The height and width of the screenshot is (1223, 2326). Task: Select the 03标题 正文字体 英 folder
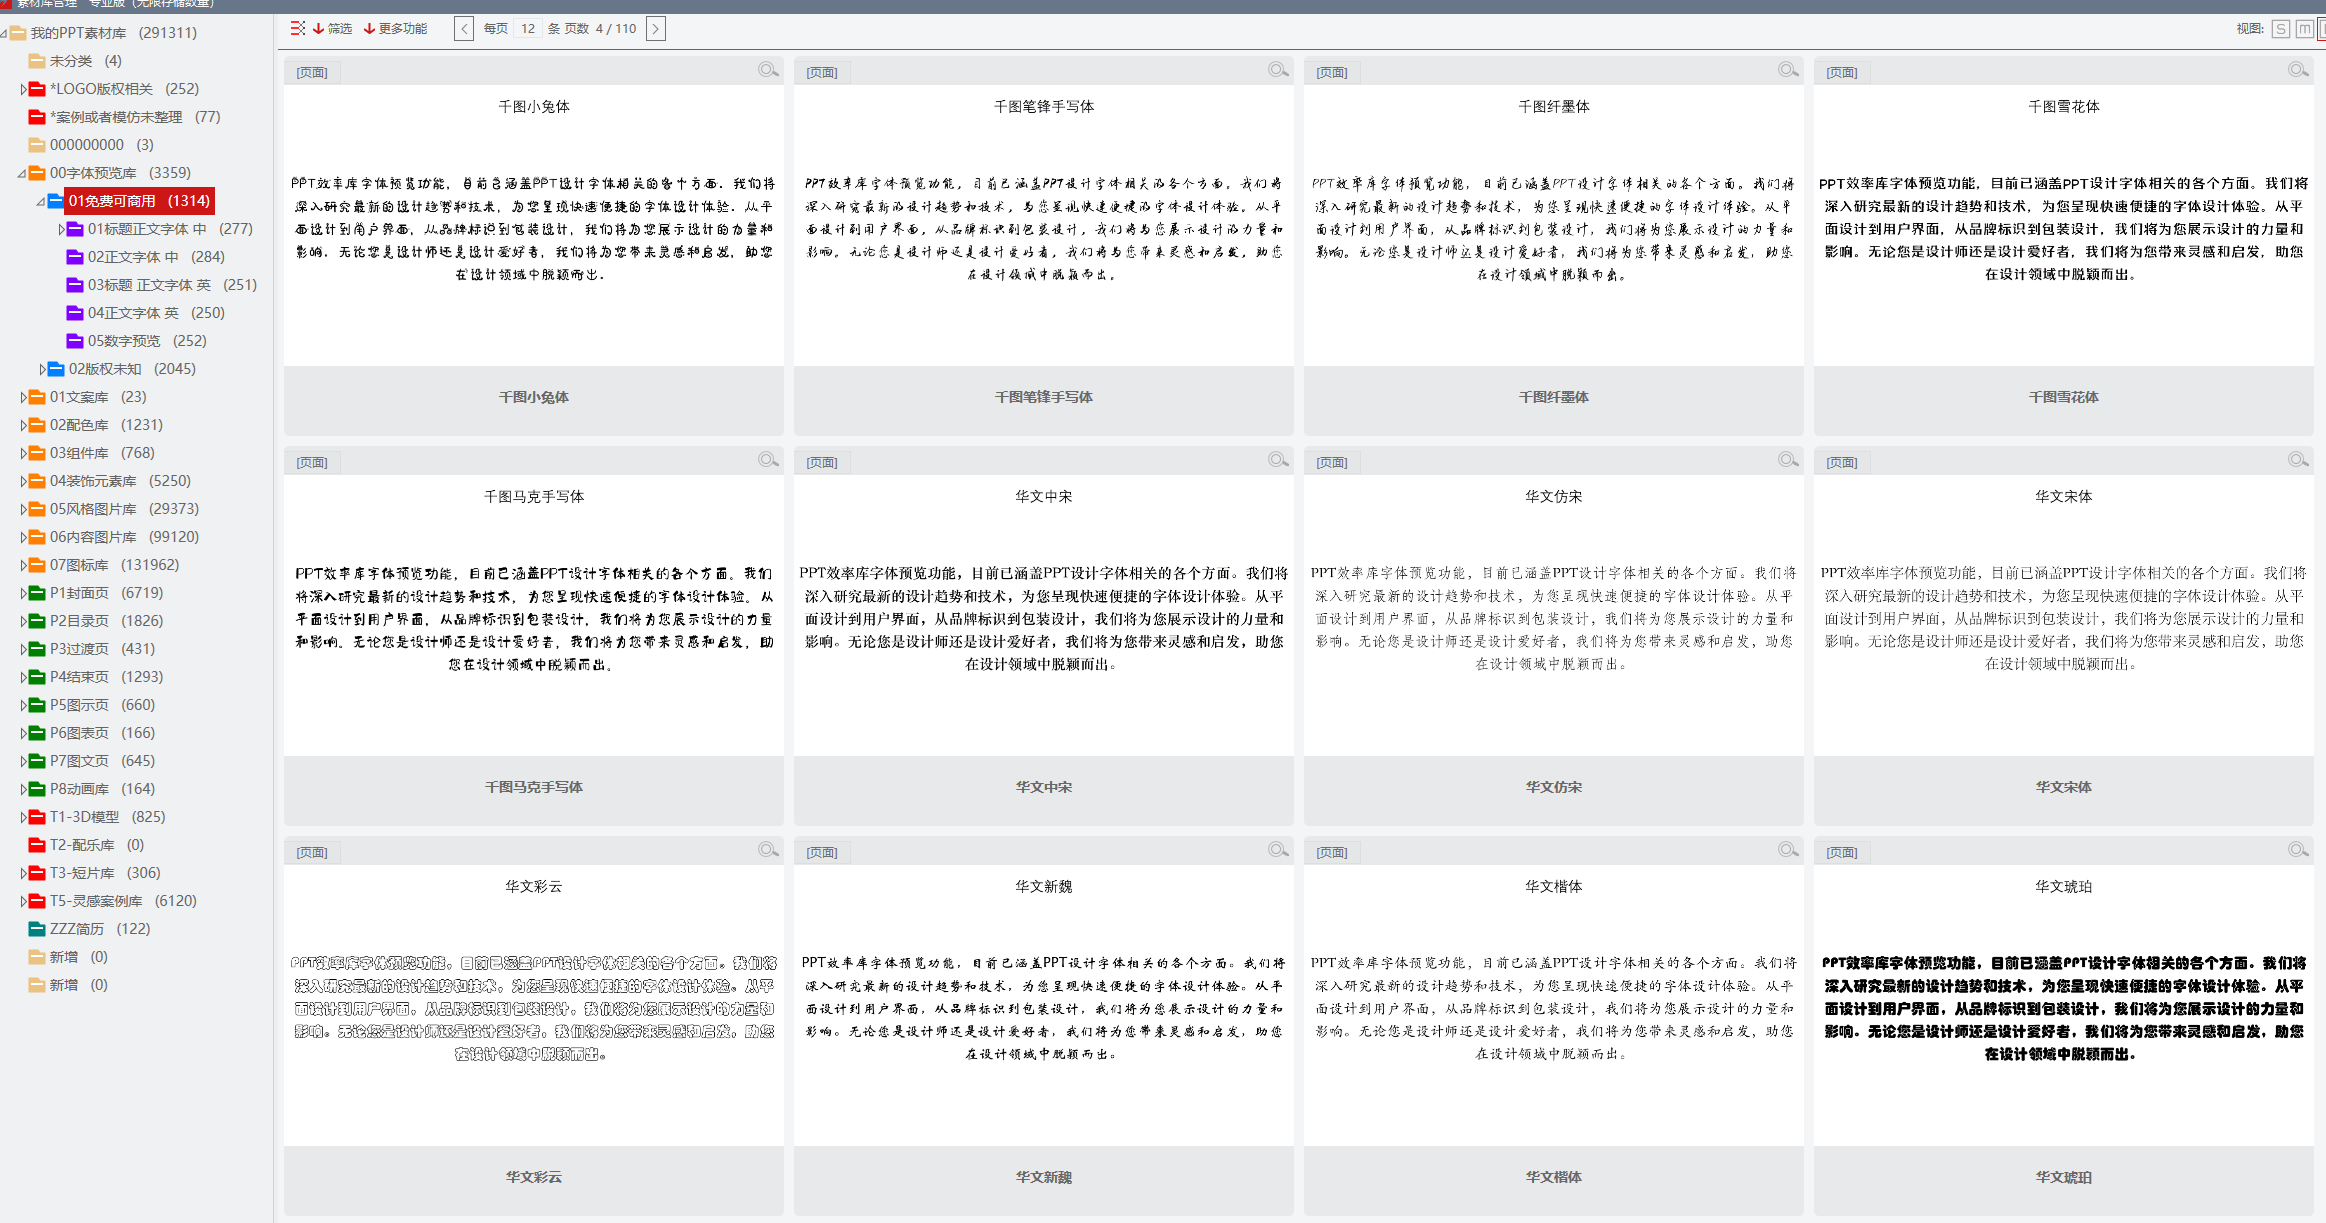(x=172, y=285)
